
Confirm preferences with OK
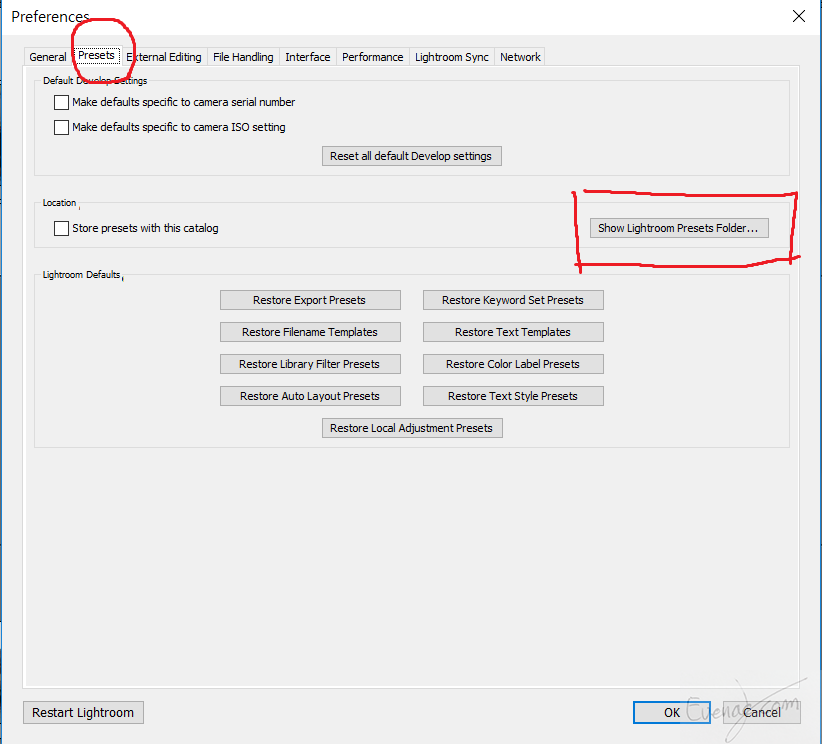672,713
